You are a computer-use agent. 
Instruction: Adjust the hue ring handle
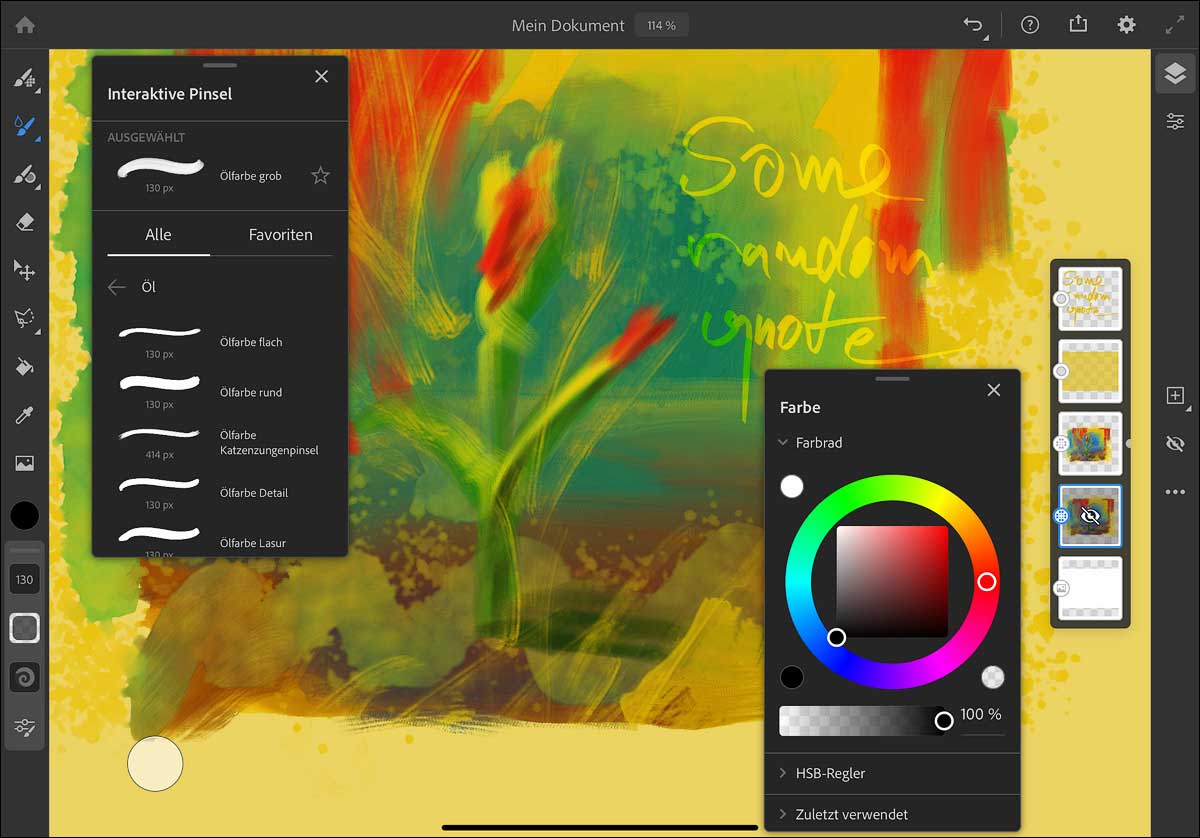click(x=987, y=581)
